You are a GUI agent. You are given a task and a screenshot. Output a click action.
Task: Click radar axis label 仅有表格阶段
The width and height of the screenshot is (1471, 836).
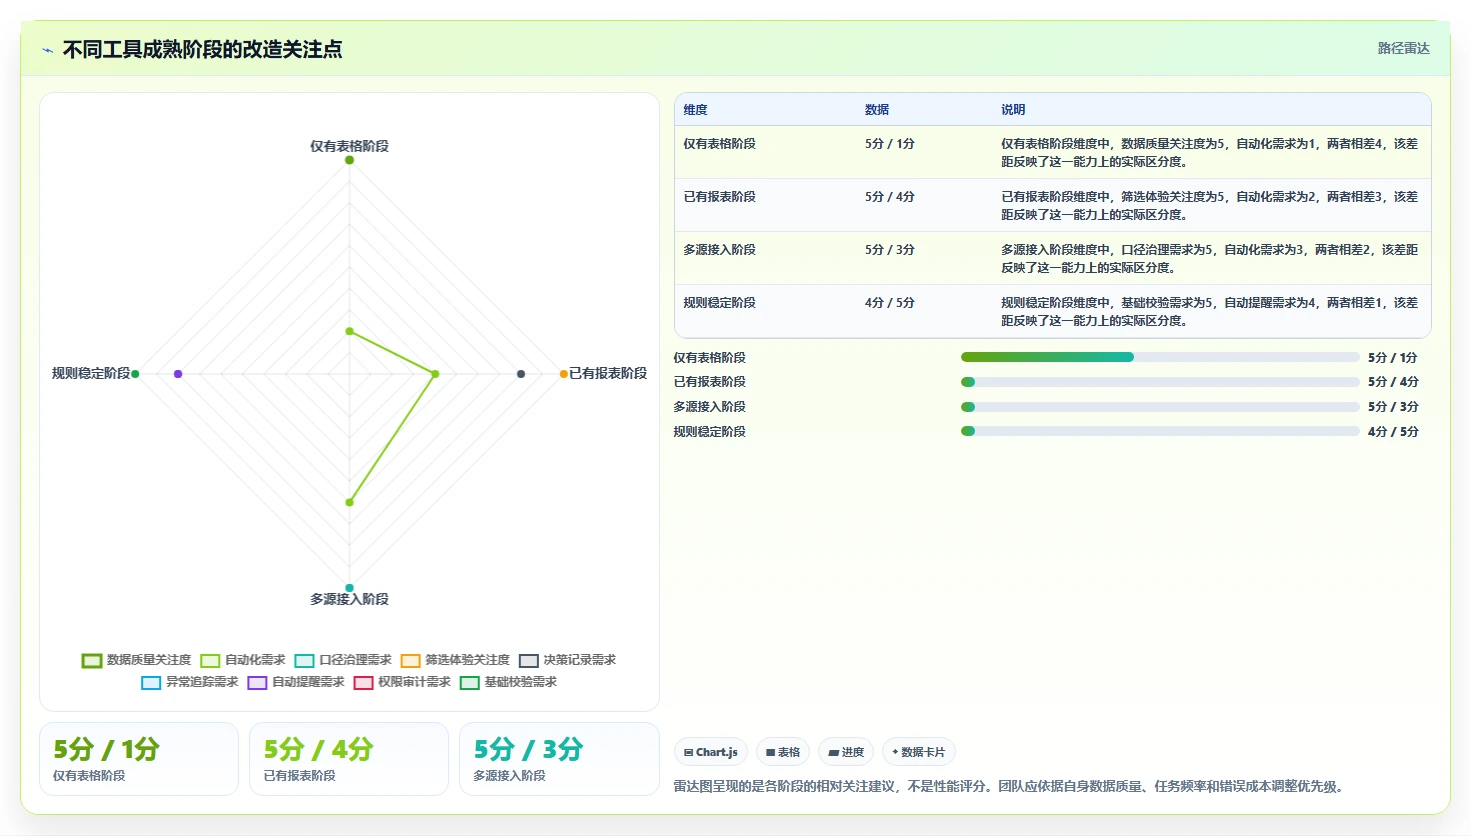click(349, 146)
